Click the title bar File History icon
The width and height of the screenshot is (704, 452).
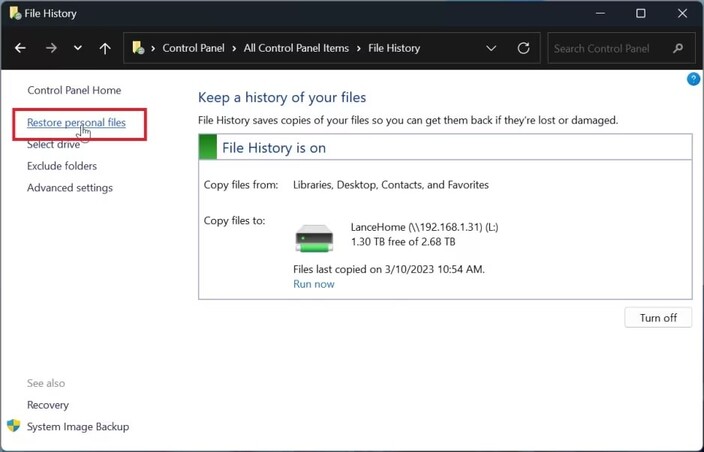point(15,13)
